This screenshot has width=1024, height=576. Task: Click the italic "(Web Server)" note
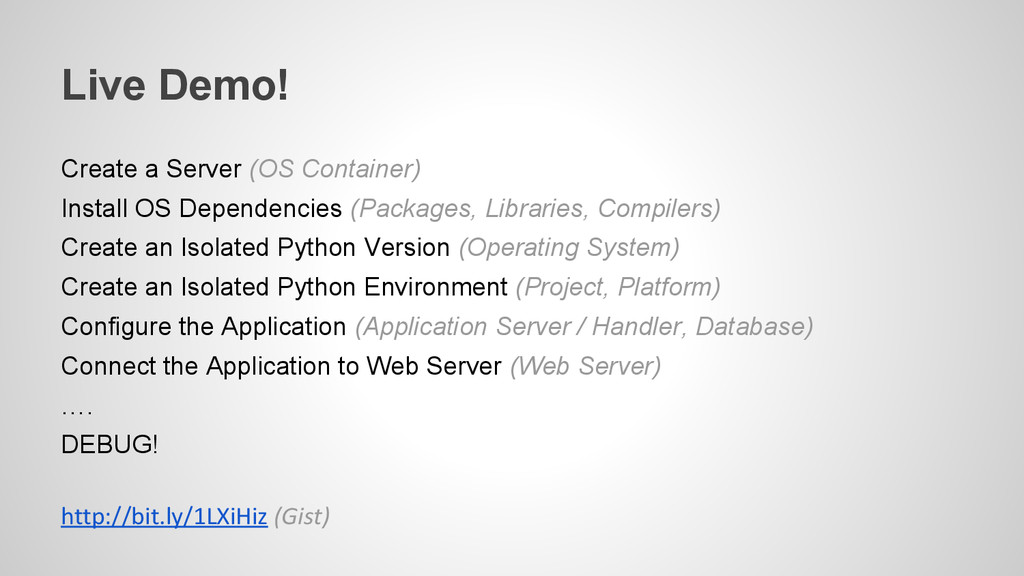point(585,367)
